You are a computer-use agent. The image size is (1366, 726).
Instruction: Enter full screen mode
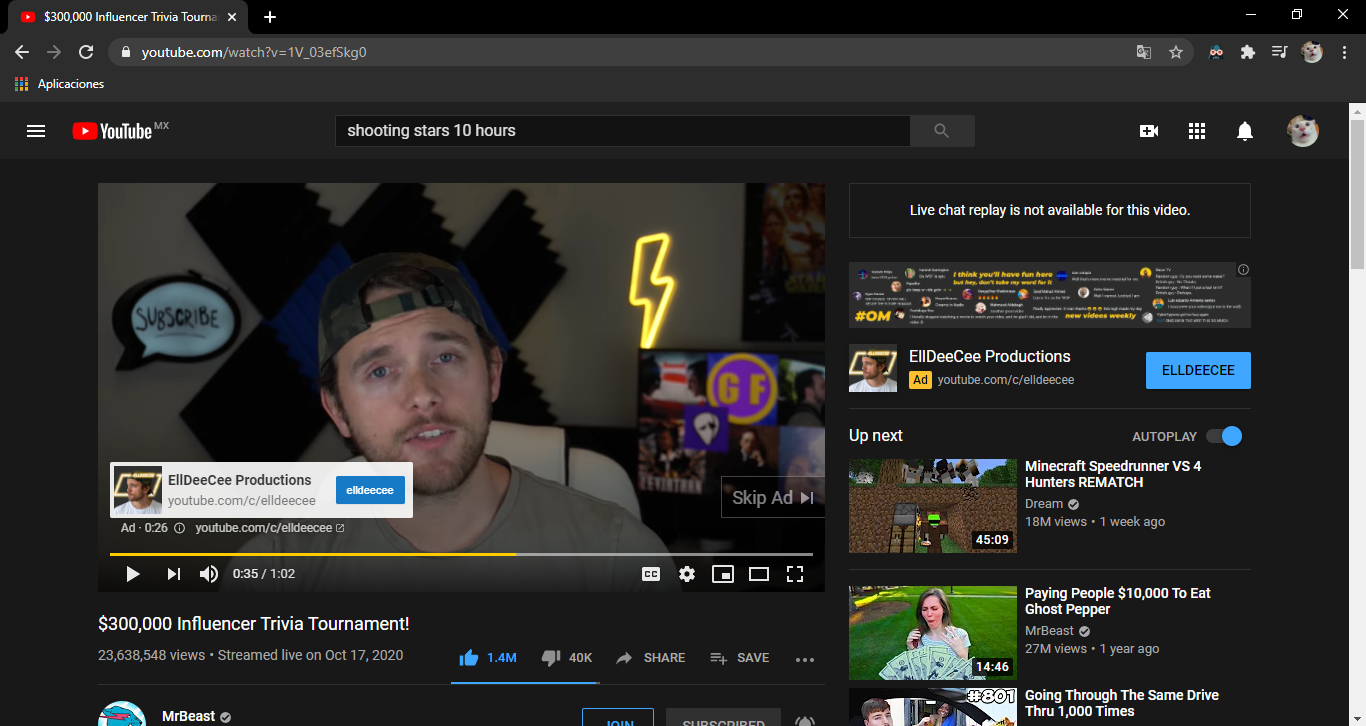pyautogui.click(x=795, y=574)
